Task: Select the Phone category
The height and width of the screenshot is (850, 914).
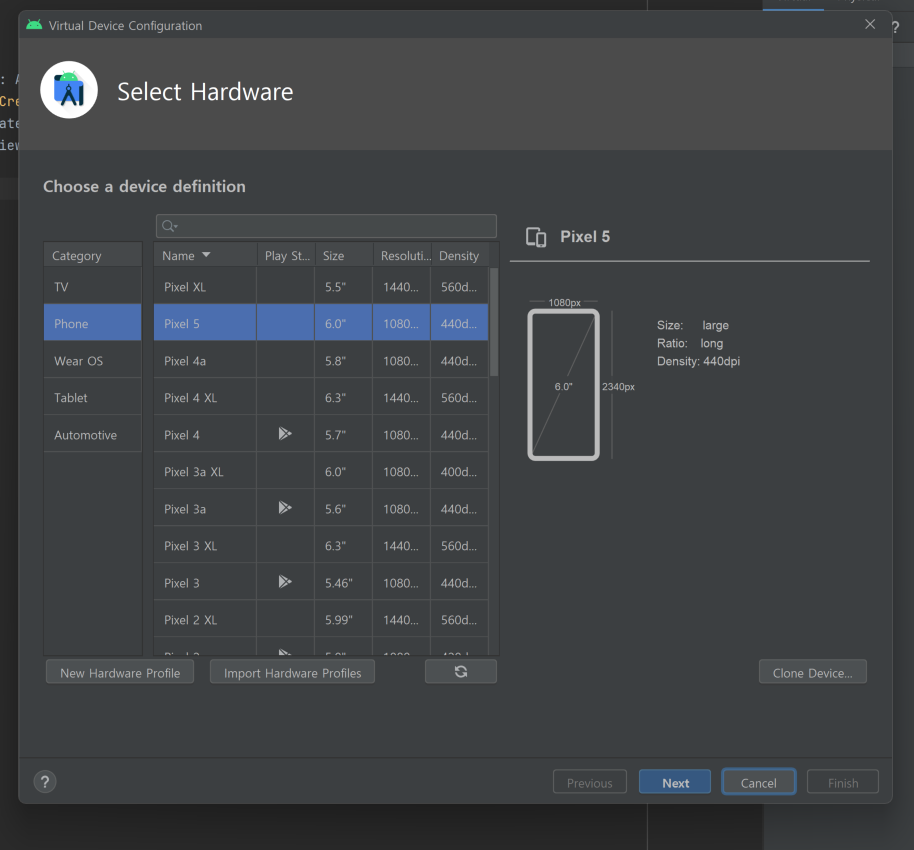Action: [x=93, y=324]
